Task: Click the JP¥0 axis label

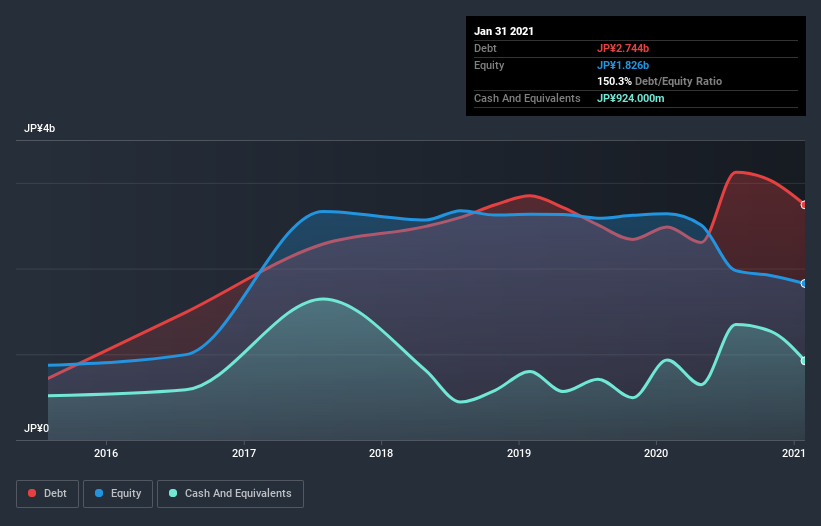Action: 36,428
